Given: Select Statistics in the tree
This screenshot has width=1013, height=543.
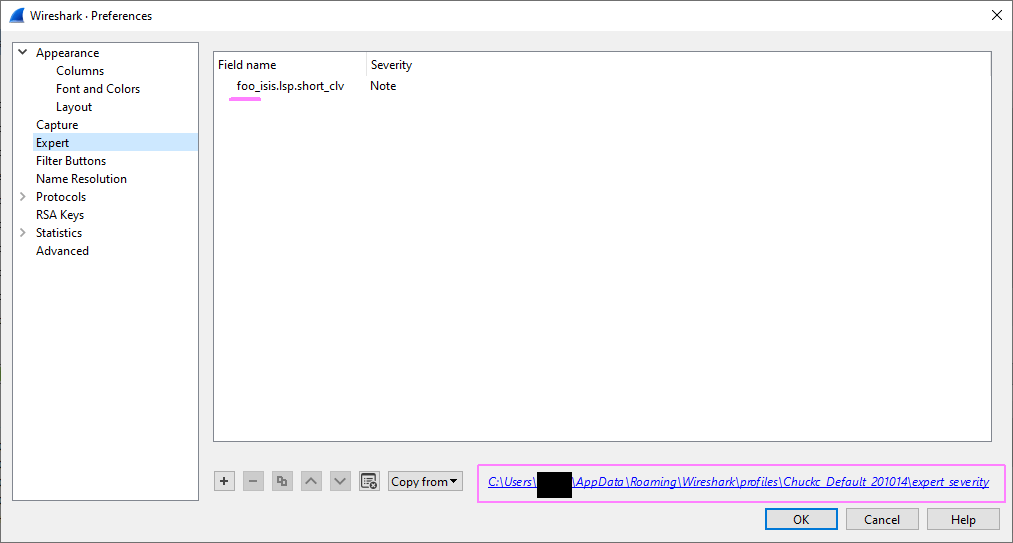Looking at the screenshot, I should click(x=59, y=233).
